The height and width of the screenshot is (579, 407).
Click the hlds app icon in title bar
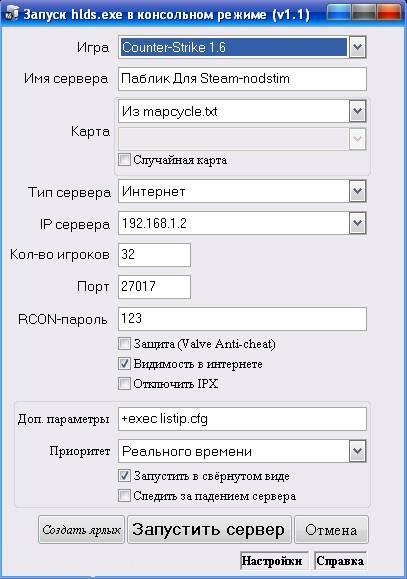click(11, 14)
